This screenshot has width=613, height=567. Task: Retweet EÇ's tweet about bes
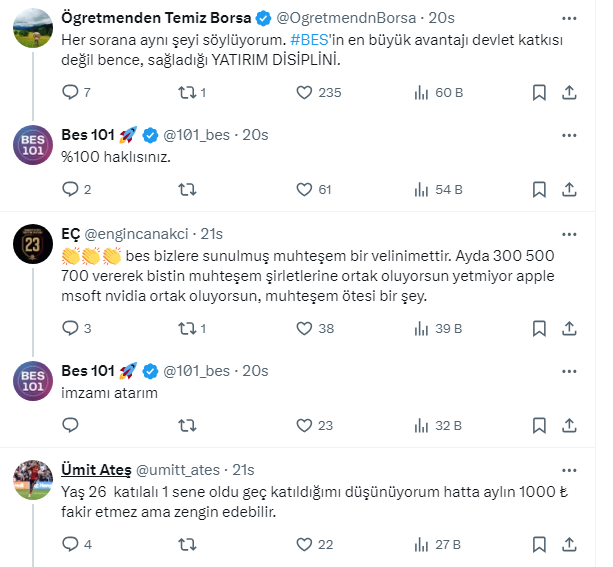click(x=187, y=327)
